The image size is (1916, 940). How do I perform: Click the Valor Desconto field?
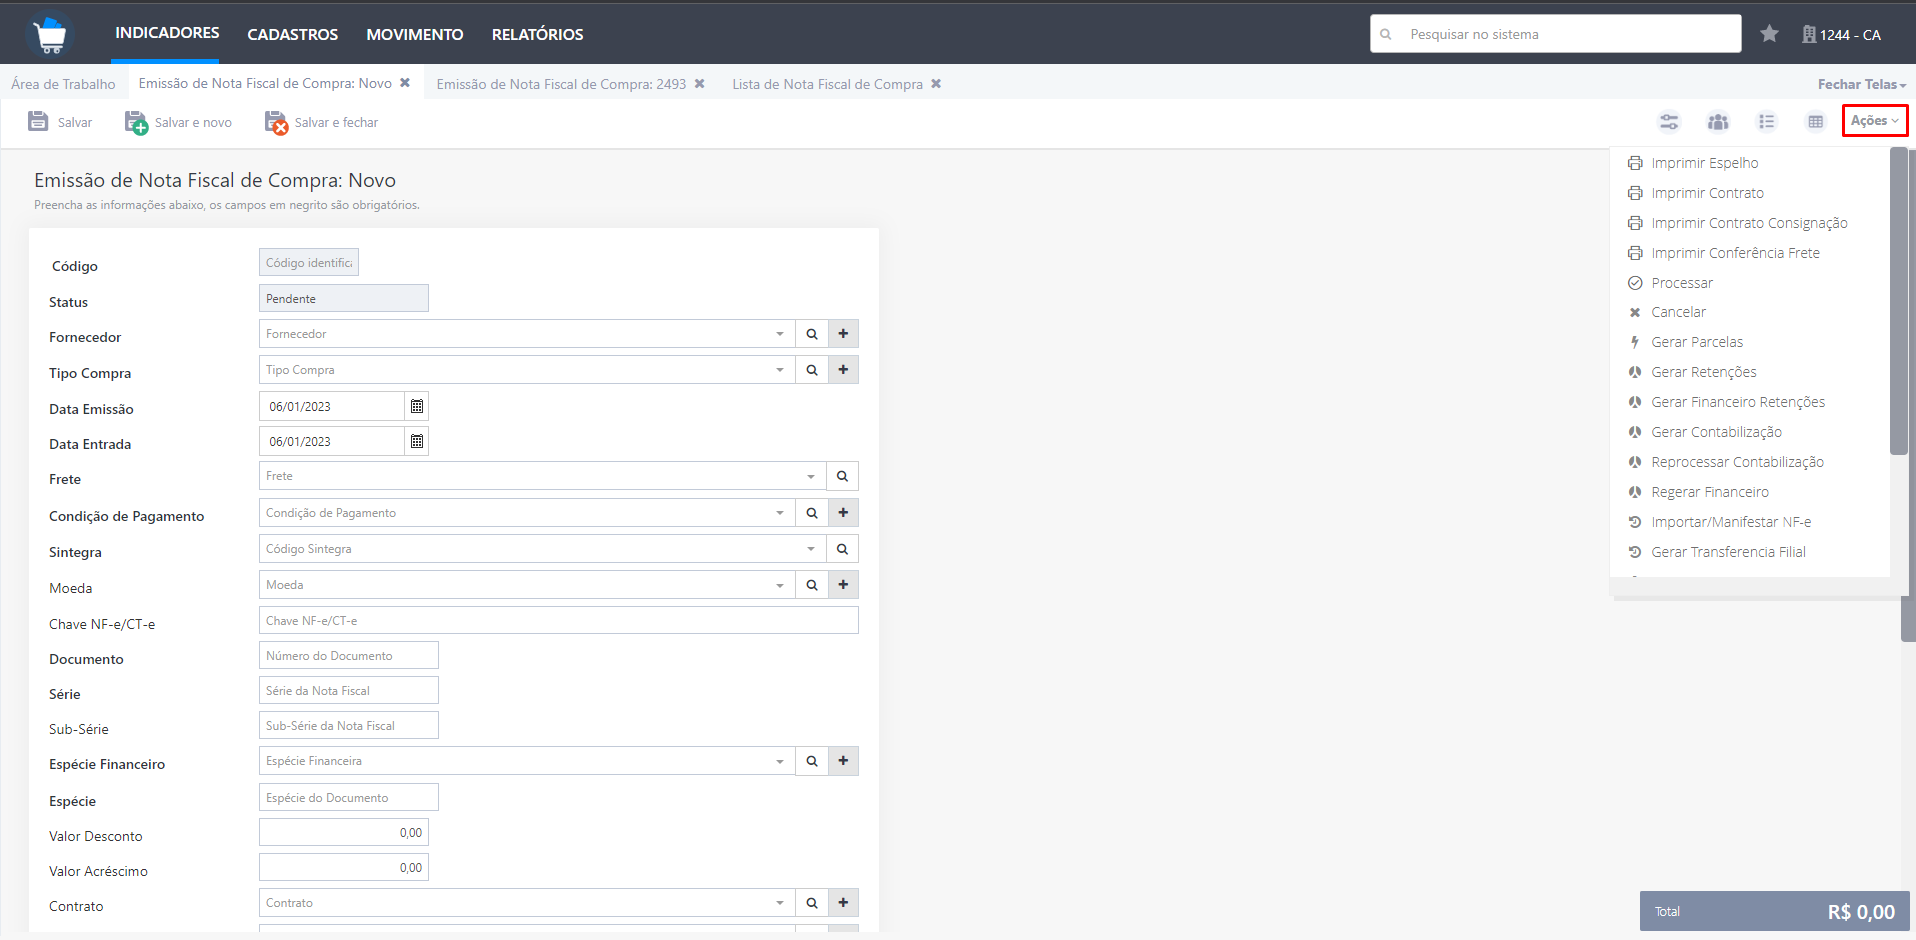(344, 832)
